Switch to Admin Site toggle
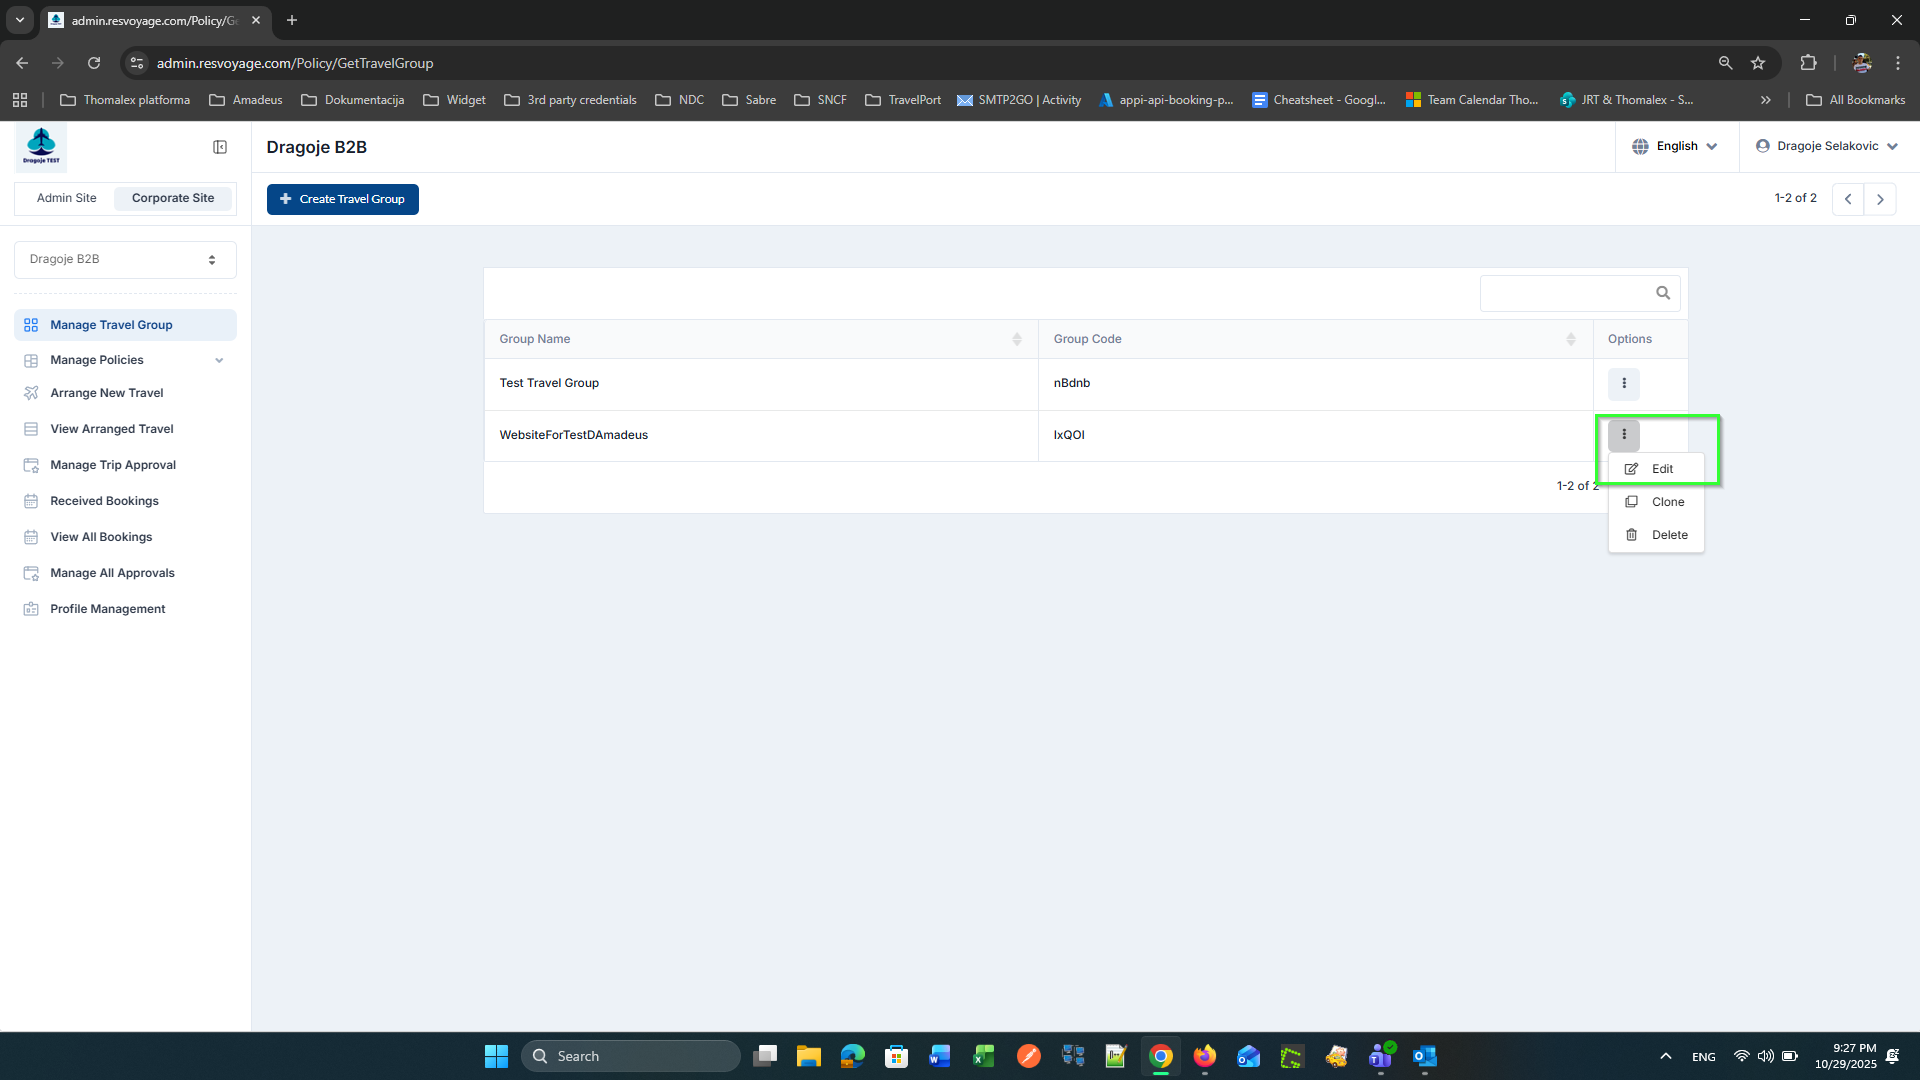This screenshot has width=1920, height=1080. click(67, 198)
